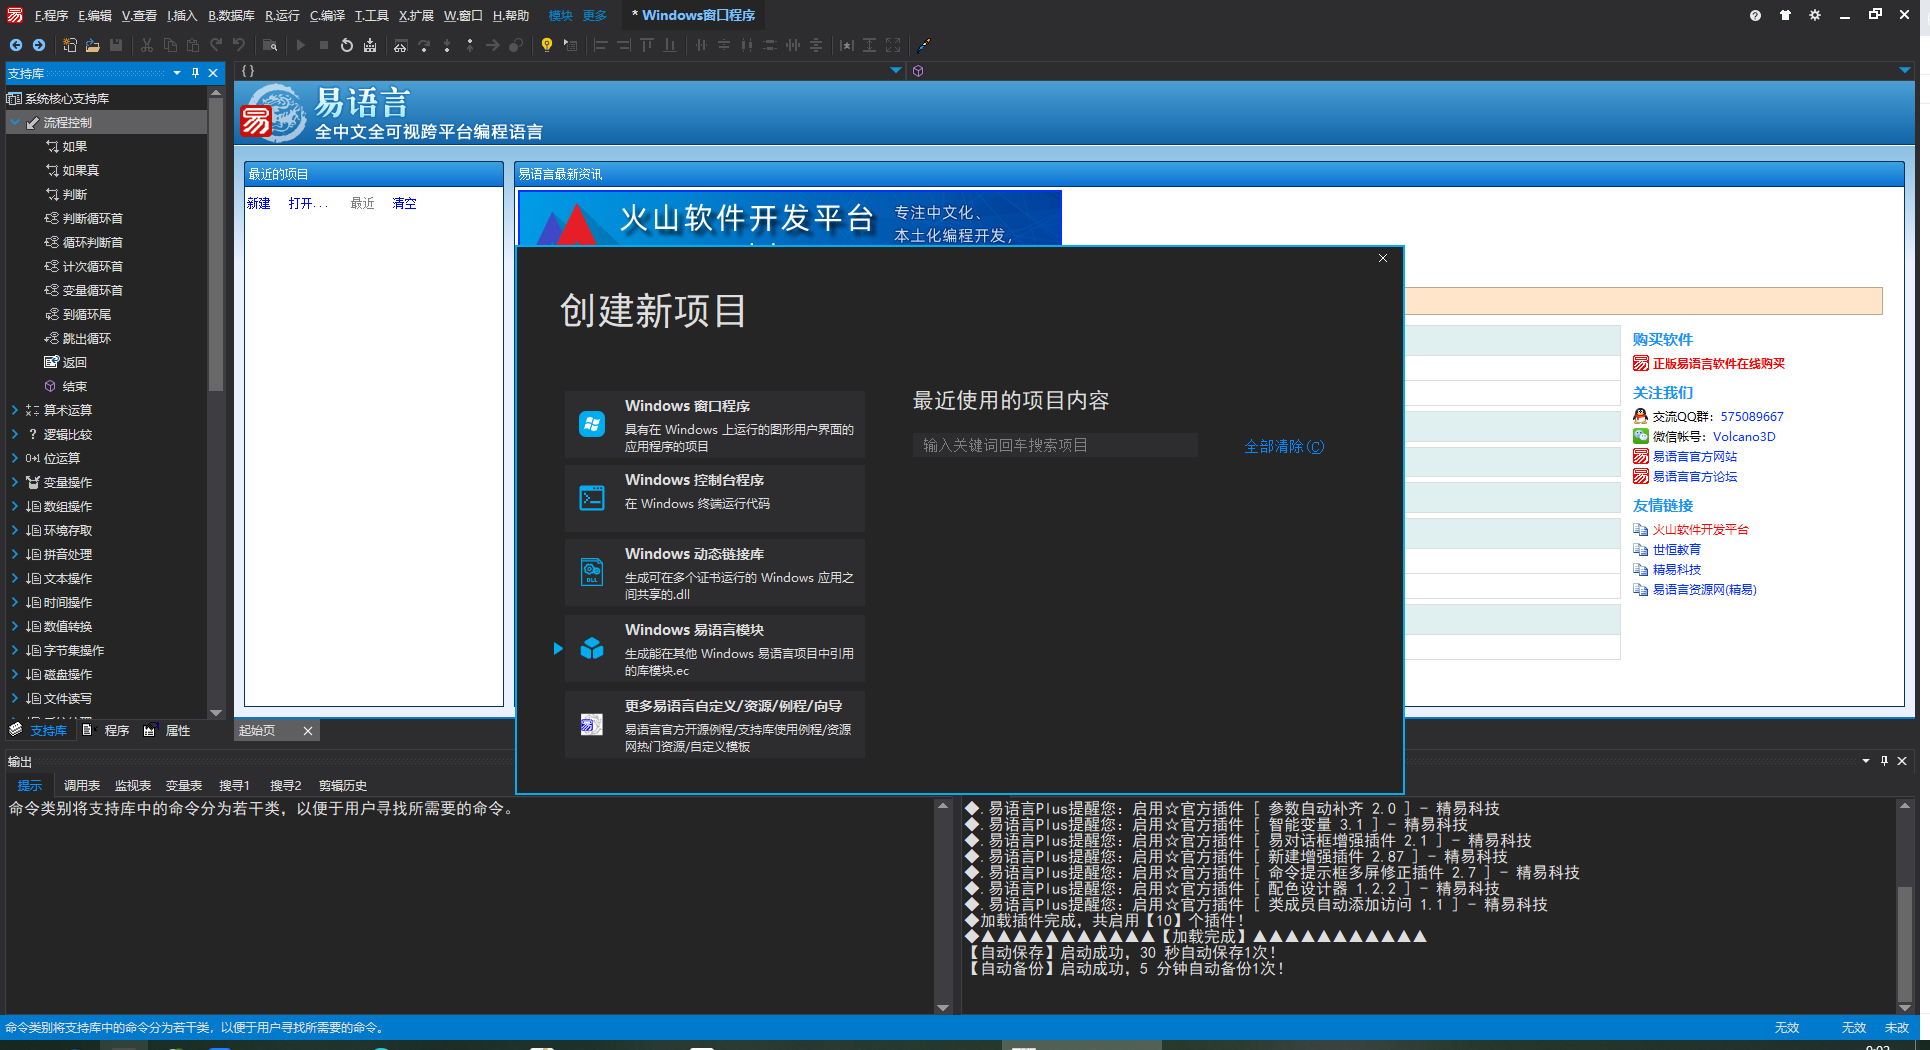Toggle the pin on the 输出 panel
This screenshot has height=1050, width=1930.
click(x=1884, y=761)
